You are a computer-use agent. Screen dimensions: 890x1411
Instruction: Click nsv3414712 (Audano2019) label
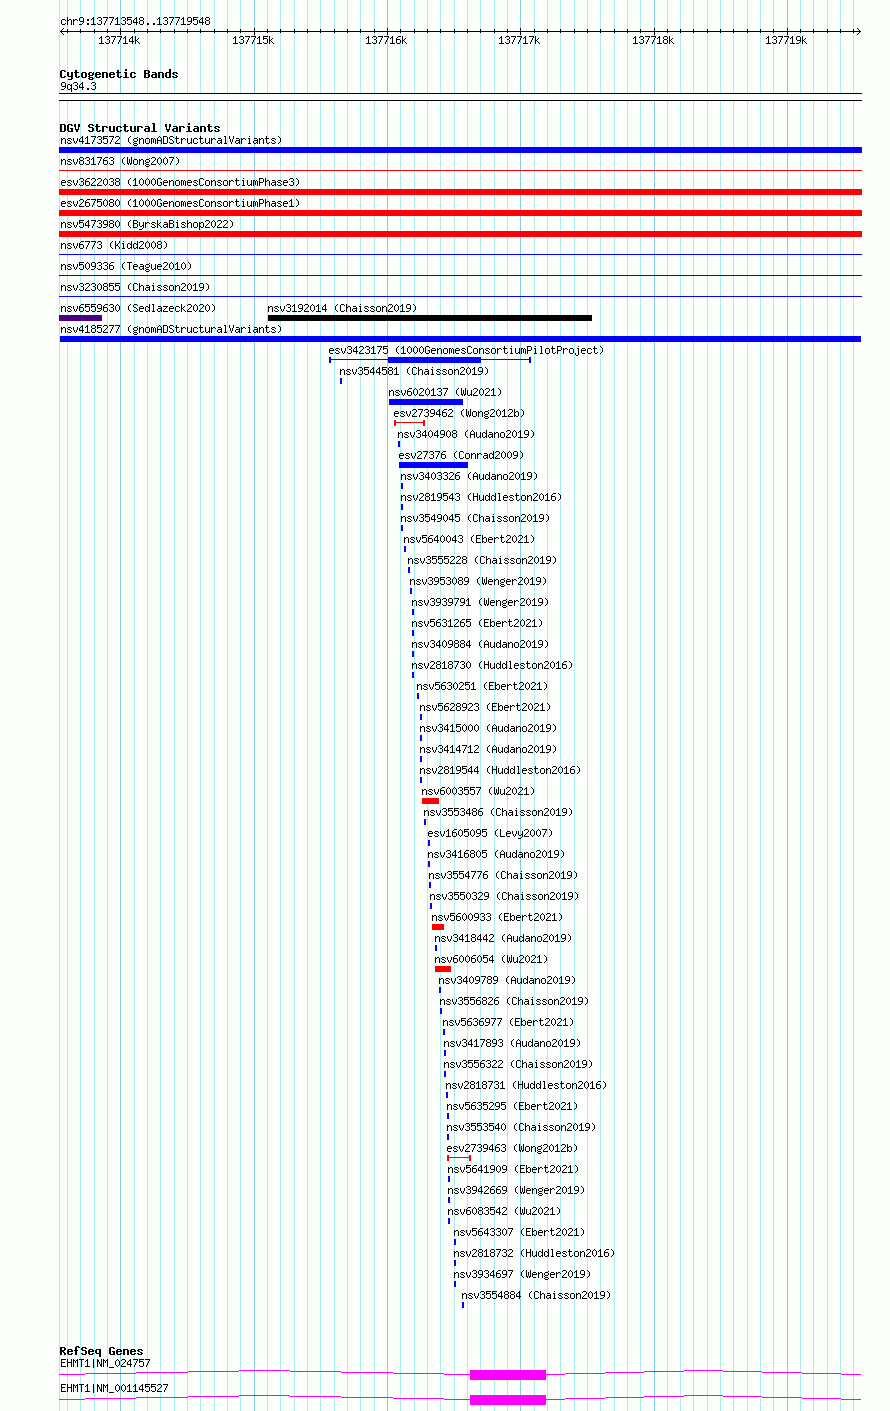[x=489, y=749]
